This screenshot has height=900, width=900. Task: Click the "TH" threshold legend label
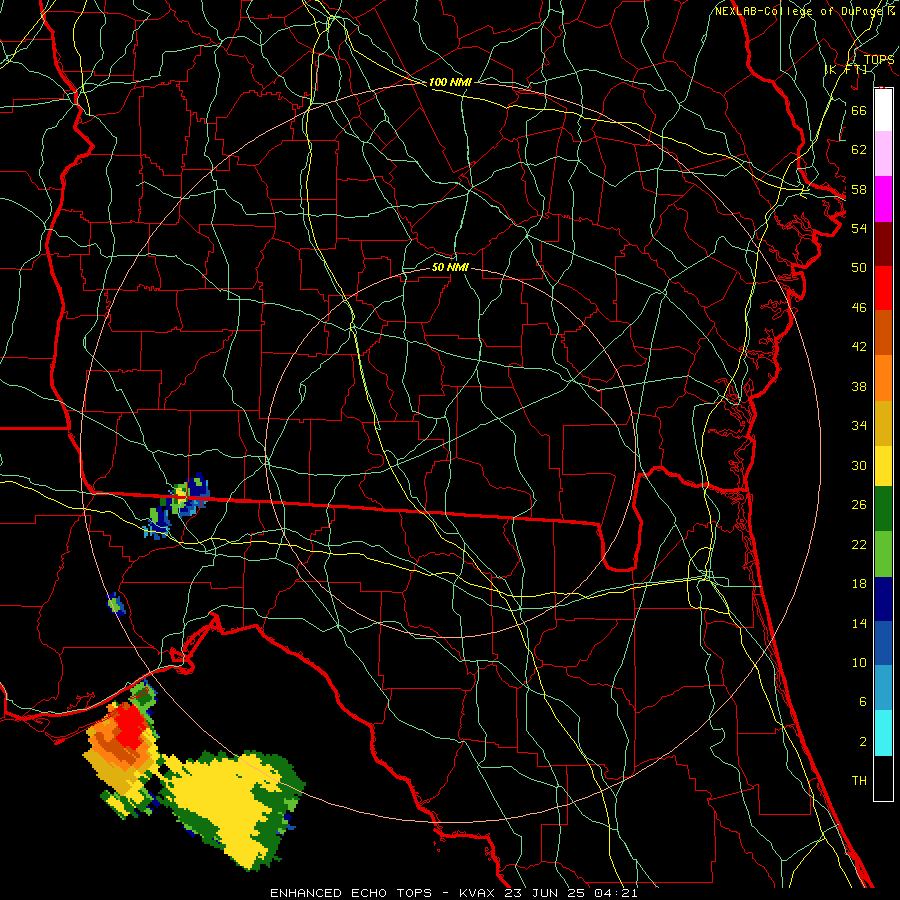[x=859, y=781]
